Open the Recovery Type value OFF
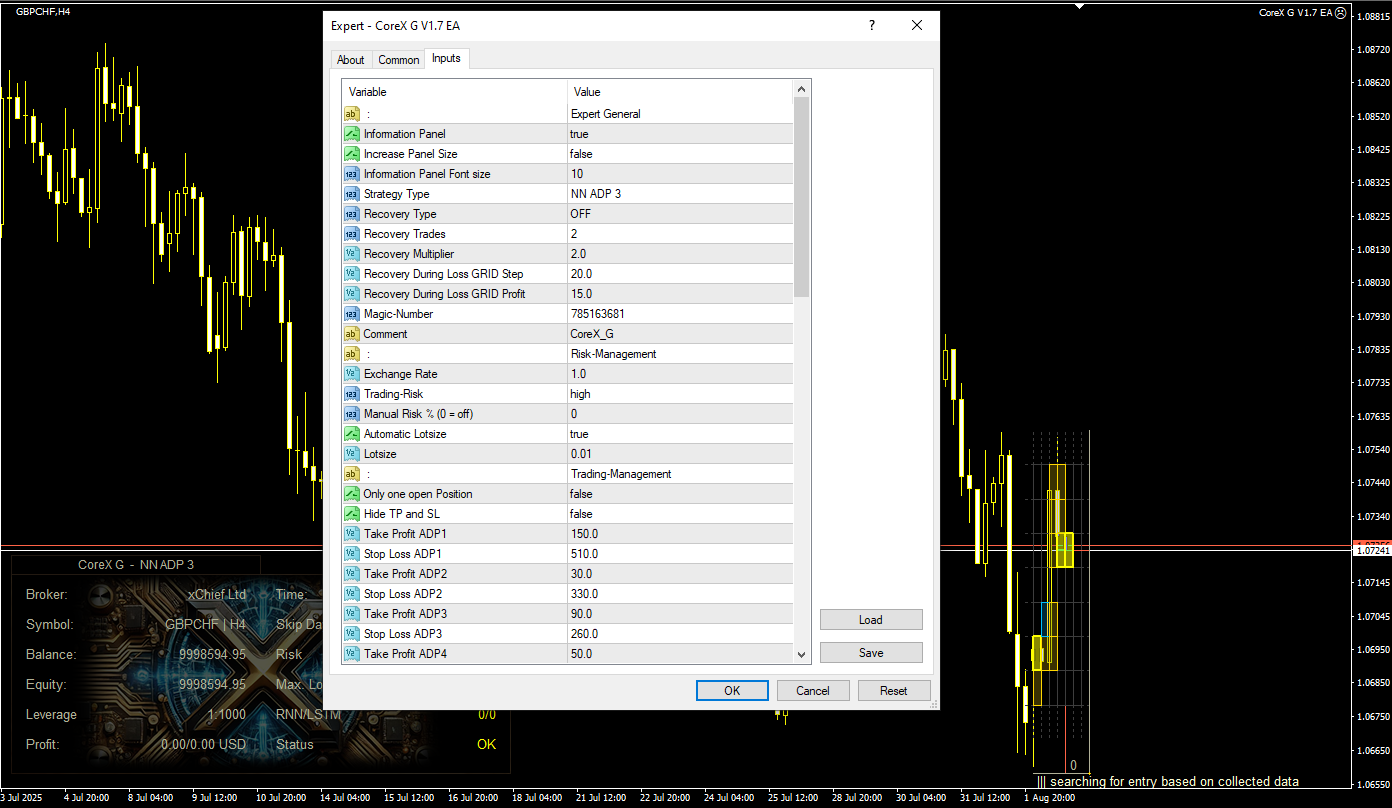Screen dimensions: 1392x808 680,214
